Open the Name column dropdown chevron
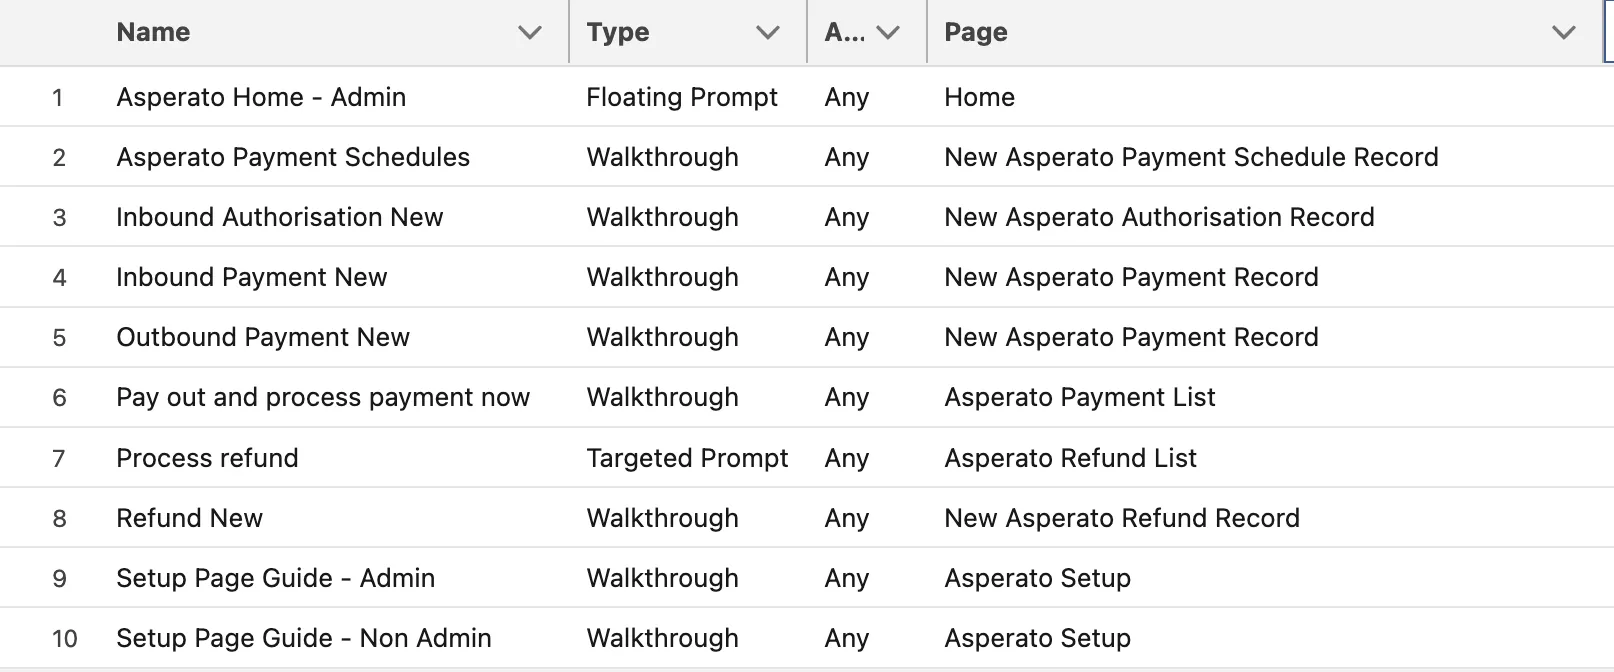The width and height of the screenshot is (1614, 672). (x=530, y=33)
